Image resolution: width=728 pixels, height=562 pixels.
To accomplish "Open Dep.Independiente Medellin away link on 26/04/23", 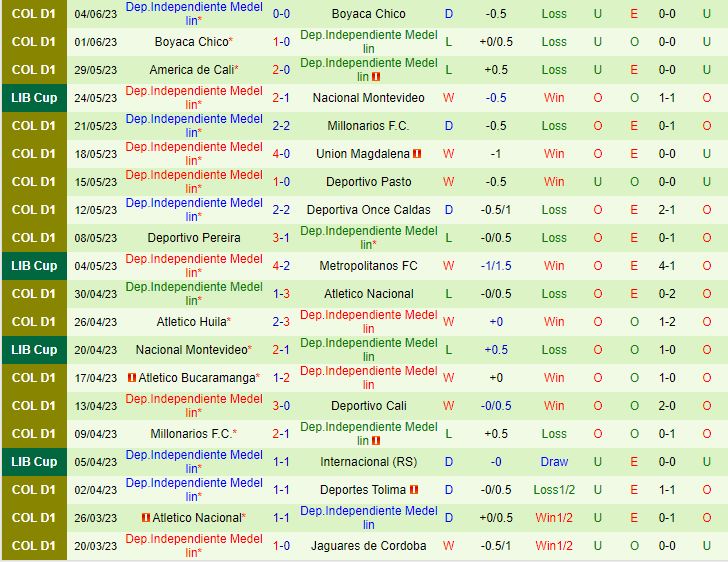I will pyautogui.click(x=369, y=322).
